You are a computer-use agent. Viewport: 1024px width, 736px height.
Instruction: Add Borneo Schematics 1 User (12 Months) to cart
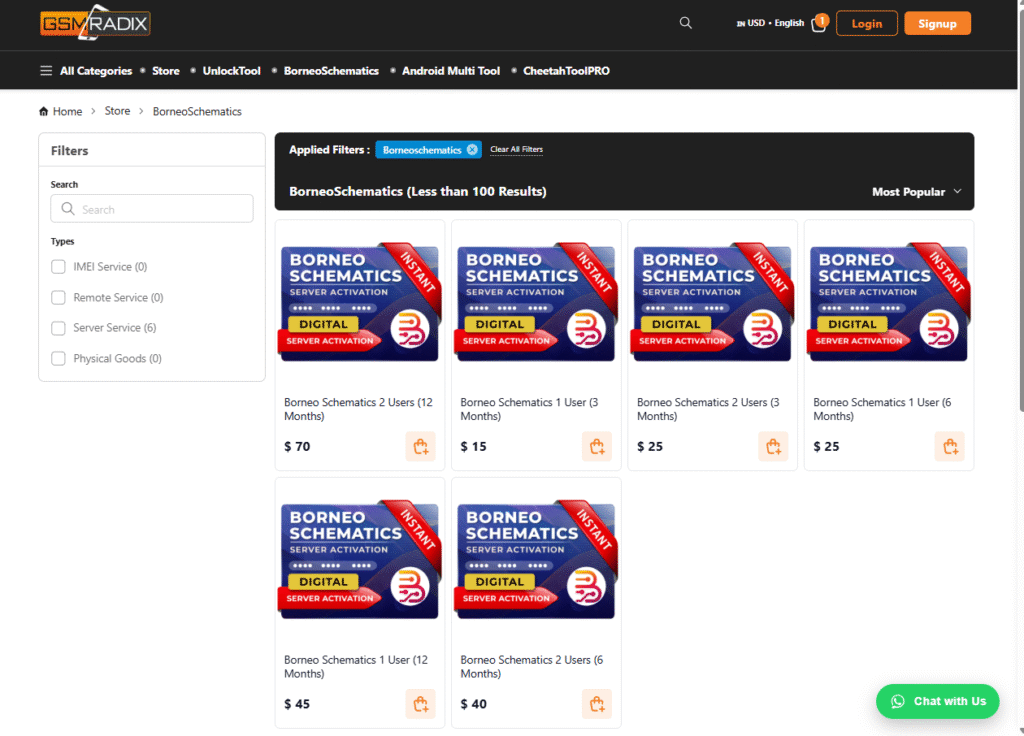(x=420, y=704)
